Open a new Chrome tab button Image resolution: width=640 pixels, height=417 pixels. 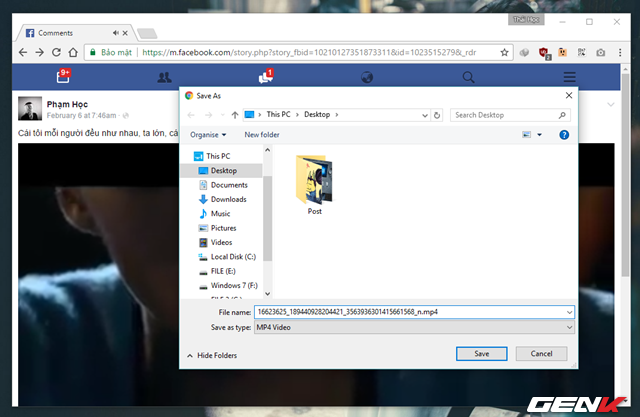pos(147,33)
